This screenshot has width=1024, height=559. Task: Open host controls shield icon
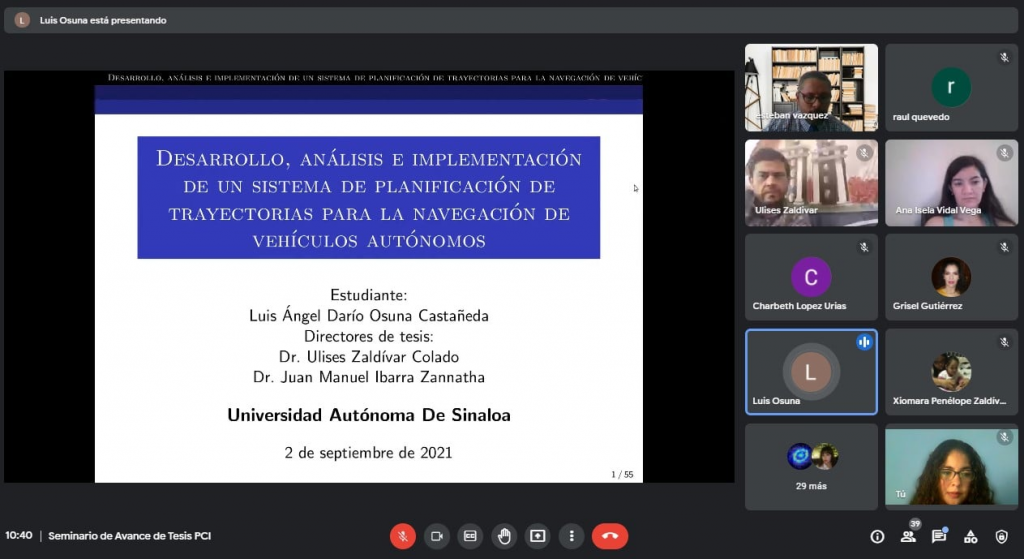1001,537
